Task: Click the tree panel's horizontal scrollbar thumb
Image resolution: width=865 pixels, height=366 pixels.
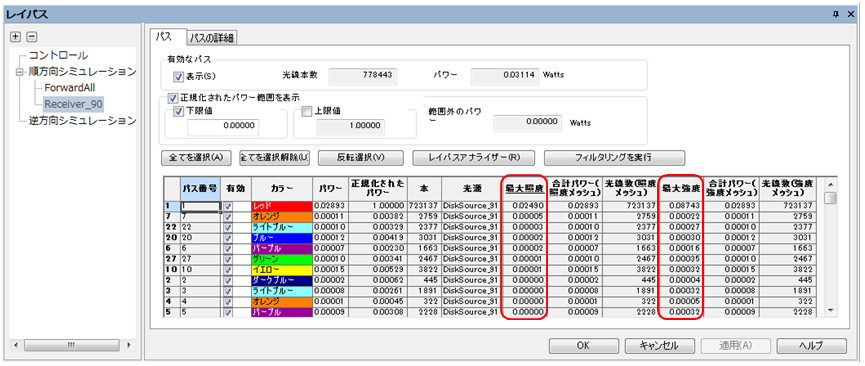Action: (x=71, y=345)
